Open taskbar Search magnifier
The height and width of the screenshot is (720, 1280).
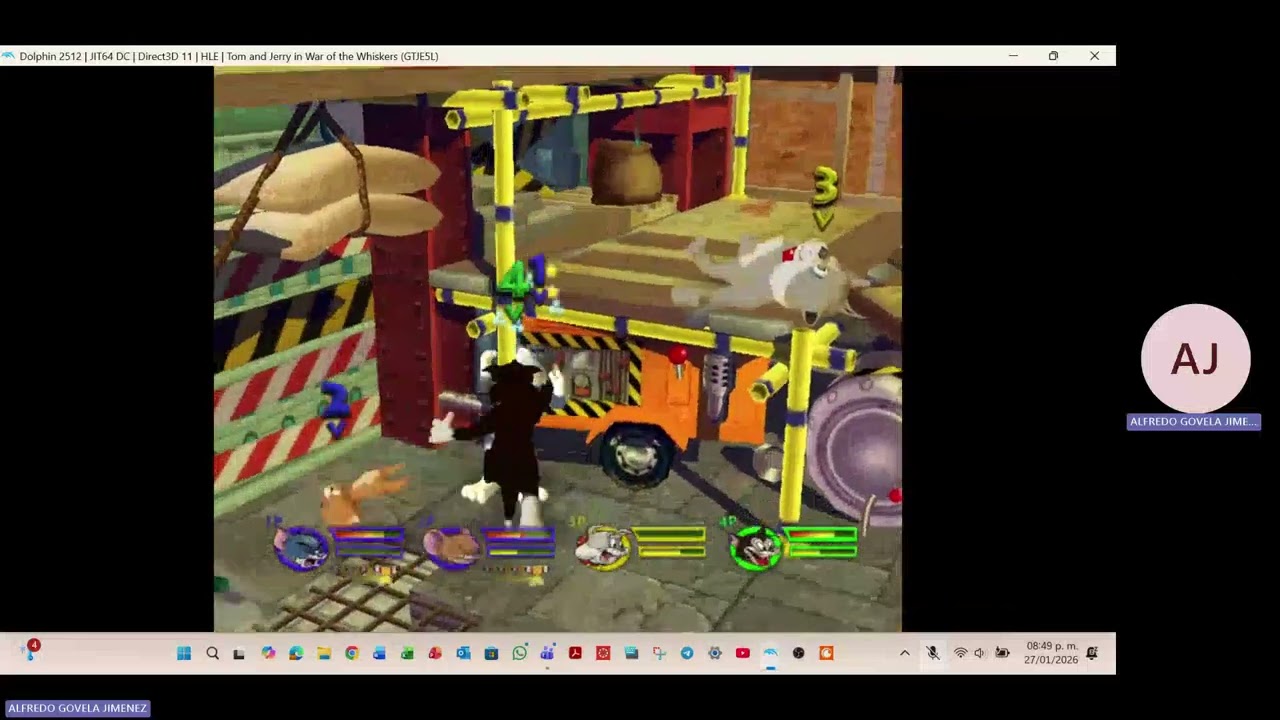coord(212,653)
